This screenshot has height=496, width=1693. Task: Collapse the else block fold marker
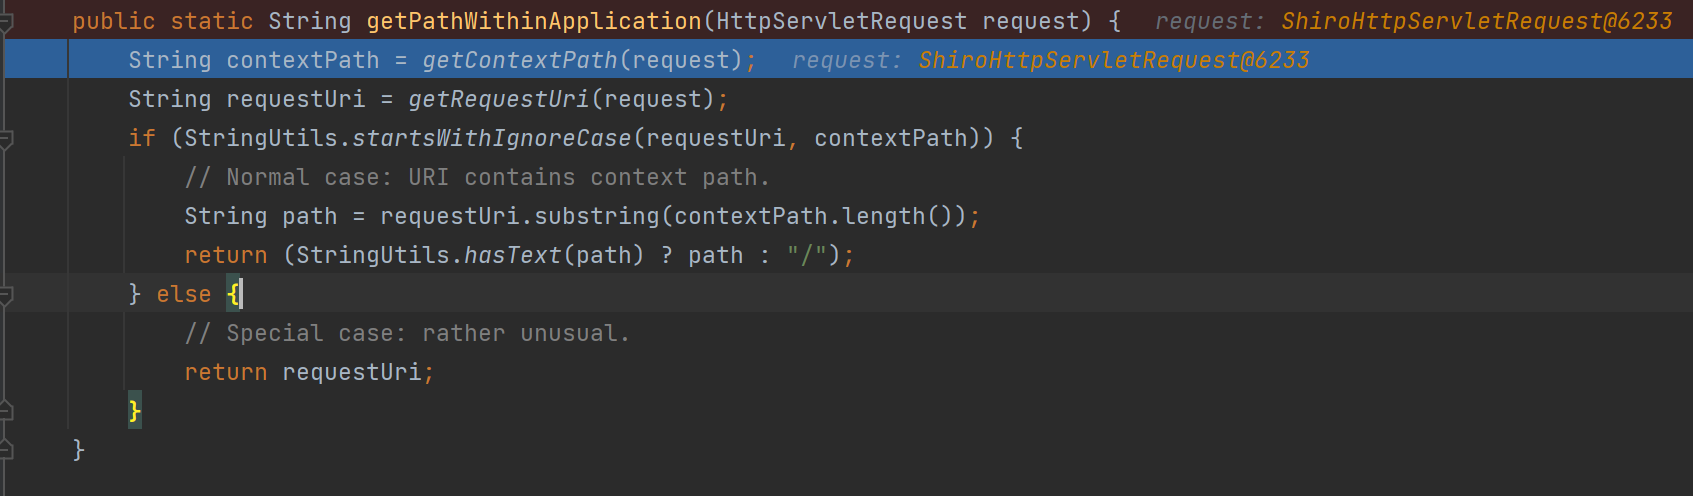tap(6, 294)
